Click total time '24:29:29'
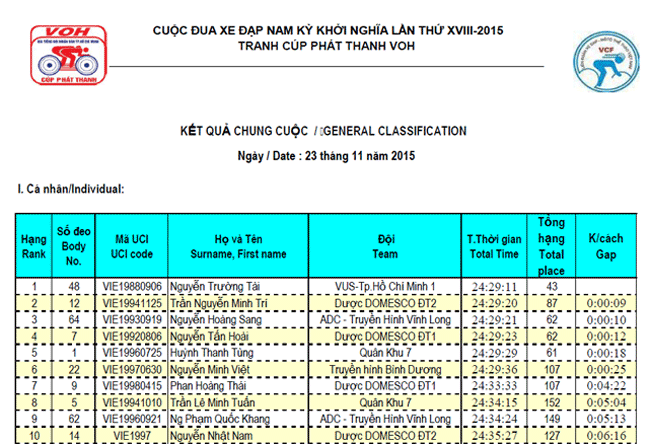 click(x=494, y=353)
